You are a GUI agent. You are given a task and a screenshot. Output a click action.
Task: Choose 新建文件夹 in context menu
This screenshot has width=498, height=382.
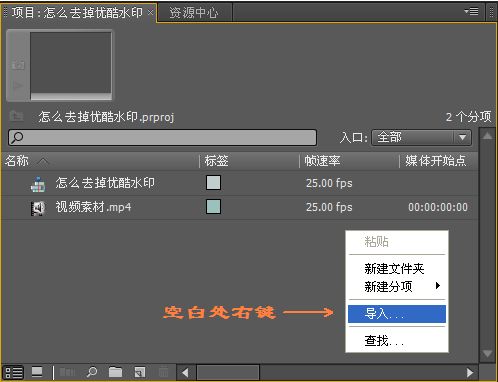(x=394, y=268)
